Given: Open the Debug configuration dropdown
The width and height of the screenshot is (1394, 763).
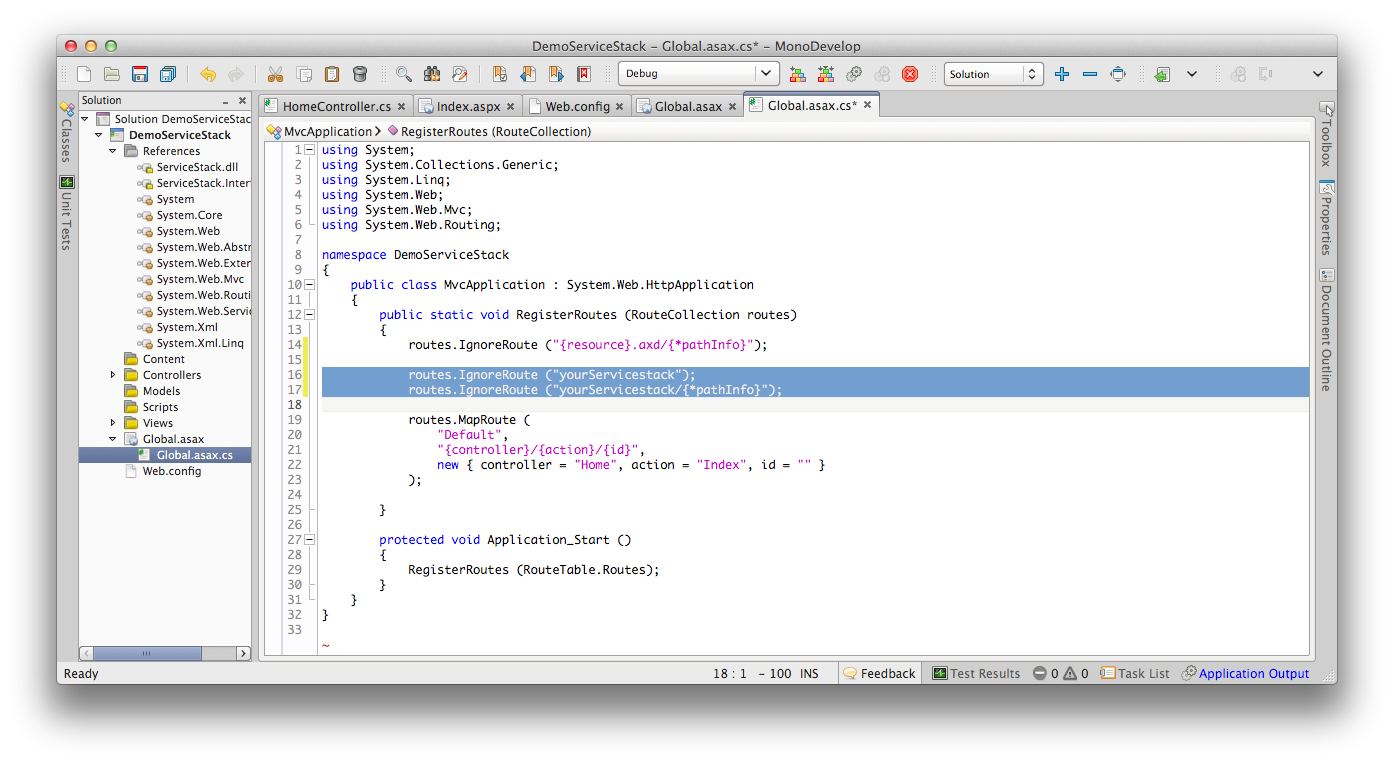Looking at the screenshot, I should 697,73.
